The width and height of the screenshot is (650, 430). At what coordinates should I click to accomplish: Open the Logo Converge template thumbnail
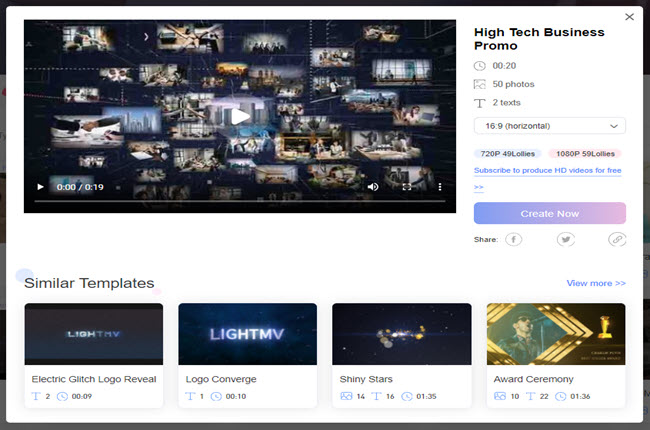coord(247,334)
